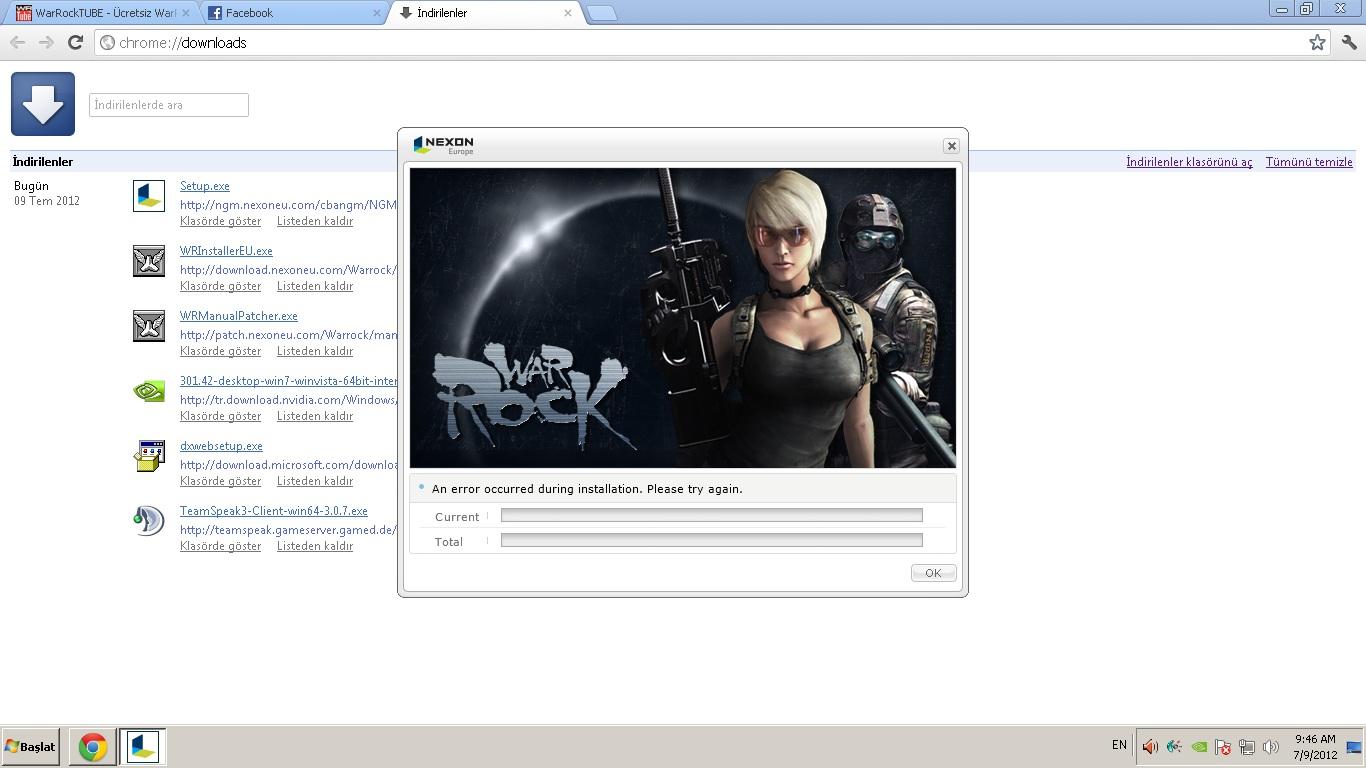The image size is (1366, 768).
Task: Click 'Listeden kaldır' under WRManualPatcher.exe
Action: pyautogui.click(x=315, y=351)
